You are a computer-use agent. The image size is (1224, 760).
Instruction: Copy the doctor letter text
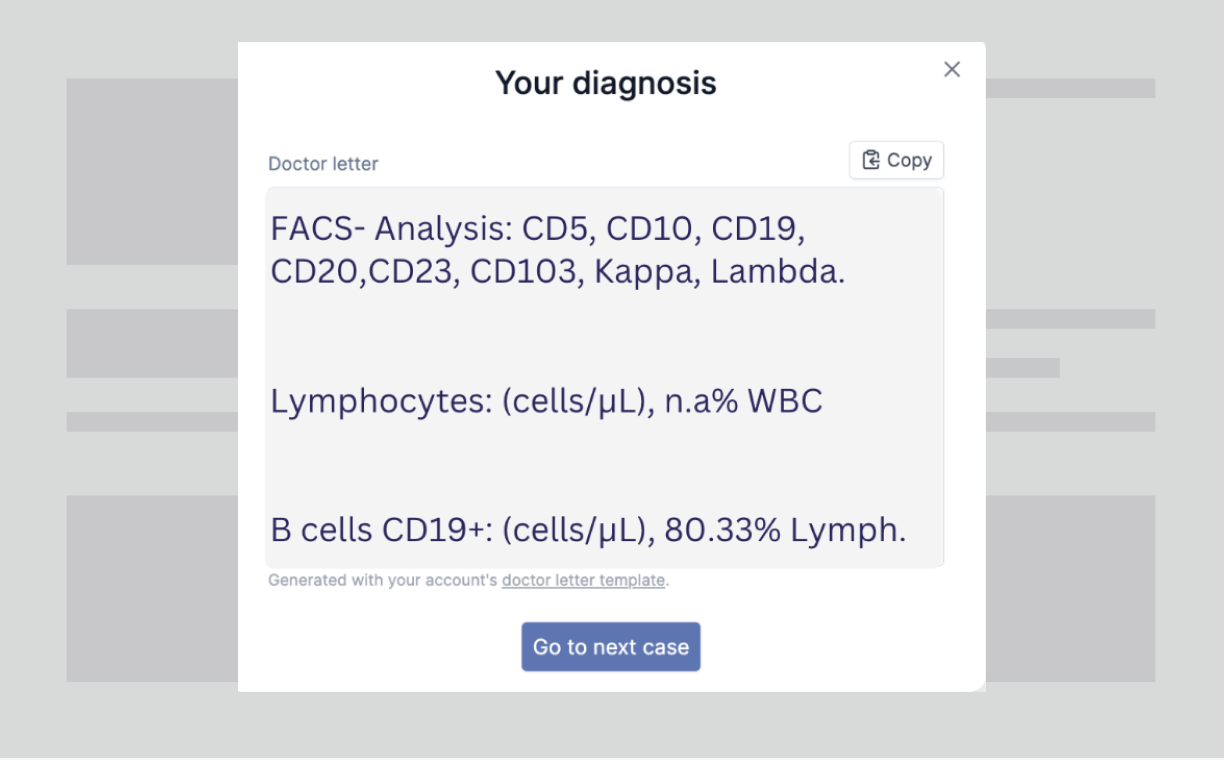pos(896,160)
